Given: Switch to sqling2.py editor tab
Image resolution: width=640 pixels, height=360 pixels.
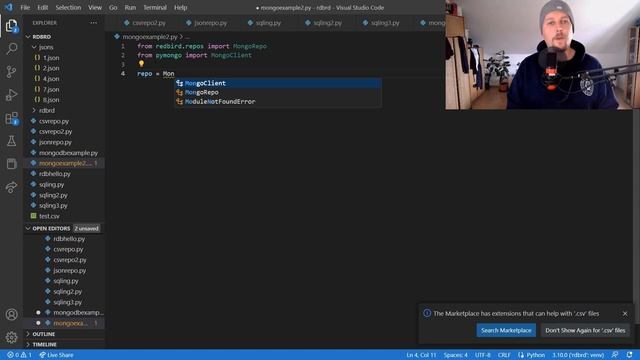Looking at the screenshot, I should tap(324, 23).
